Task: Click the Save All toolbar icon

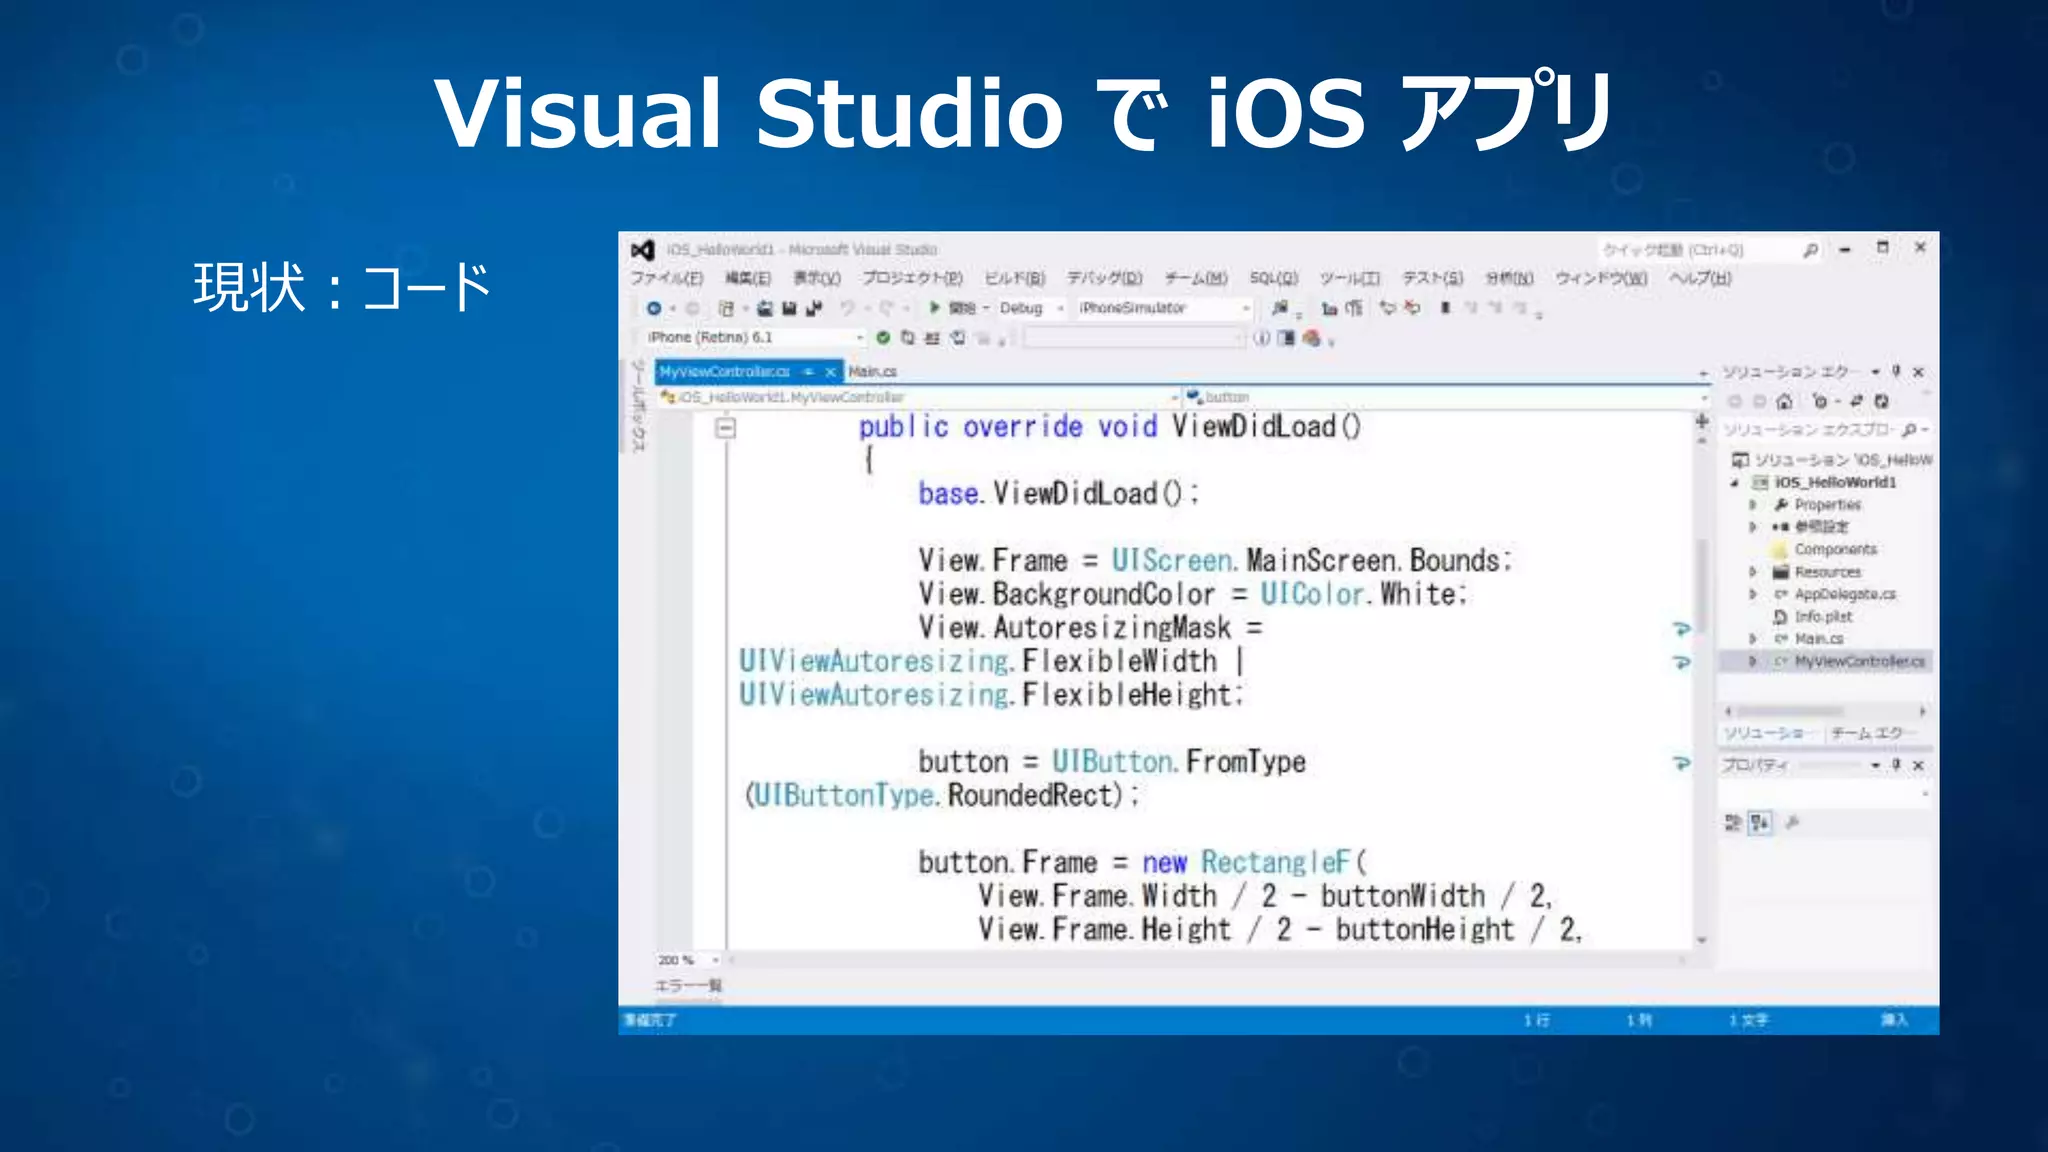Action: pos(813,308)
